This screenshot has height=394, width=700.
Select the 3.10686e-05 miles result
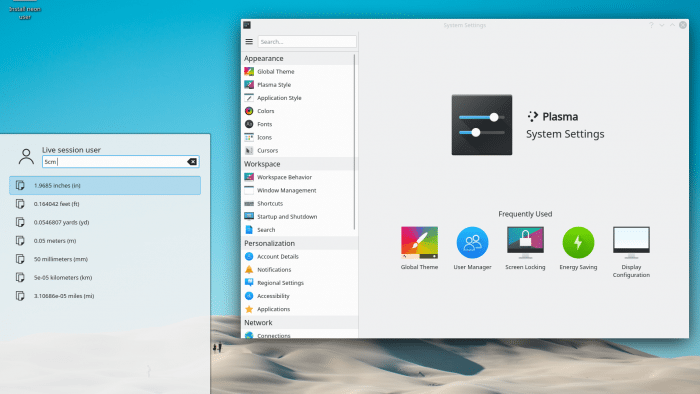pyautogui.click(x=105, y=296)
